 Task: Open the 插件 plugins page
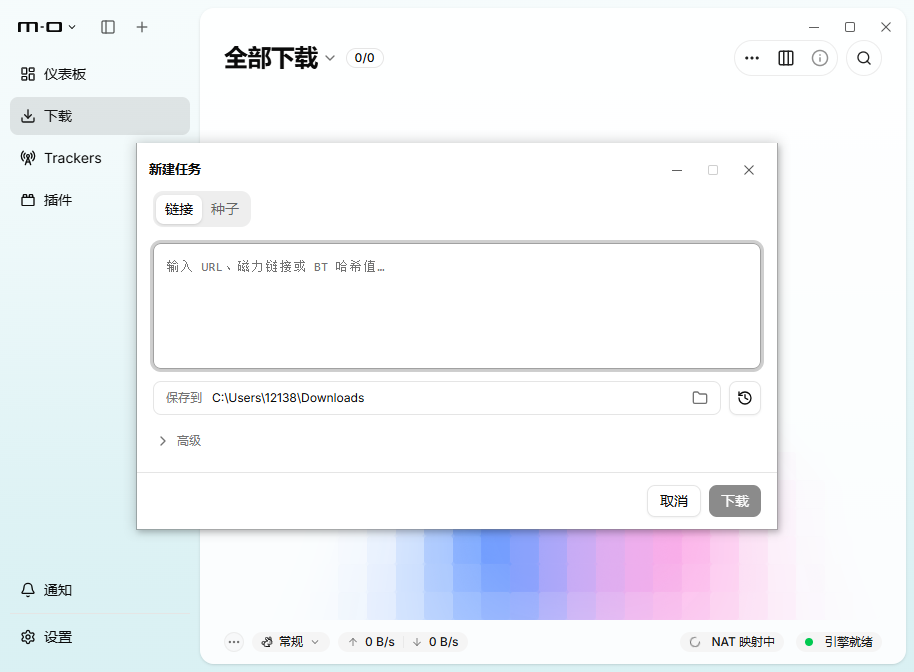click(x=73, y=200)
